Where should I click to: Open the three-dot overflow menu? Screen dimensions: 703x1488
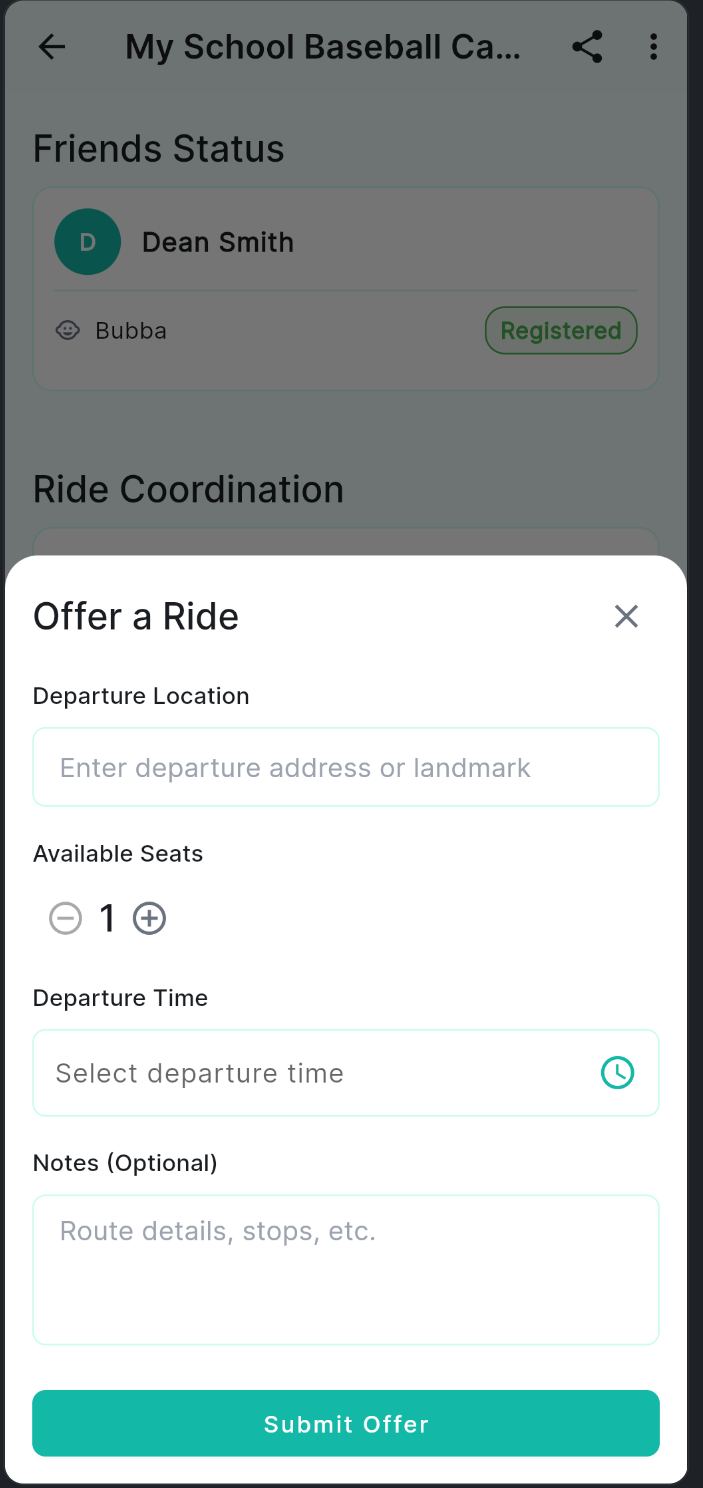(654, 46)
